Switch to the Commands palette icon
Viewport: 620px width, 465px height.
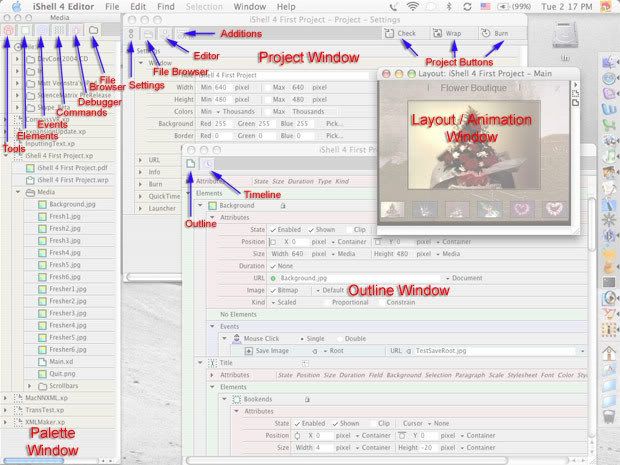coord(59,31)
